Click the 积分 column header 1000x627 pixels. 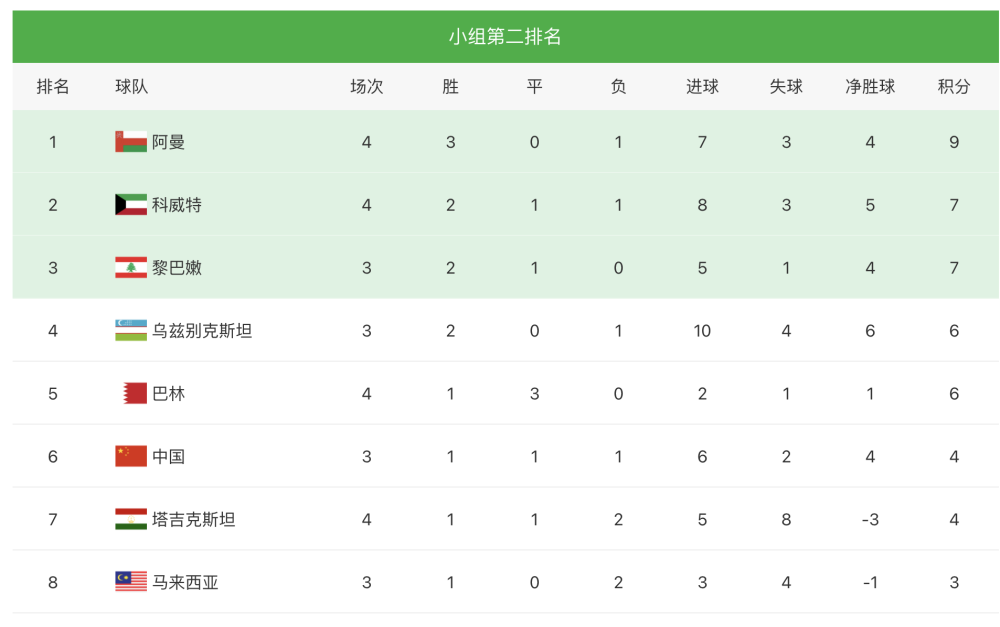click(x=954, y=87)
